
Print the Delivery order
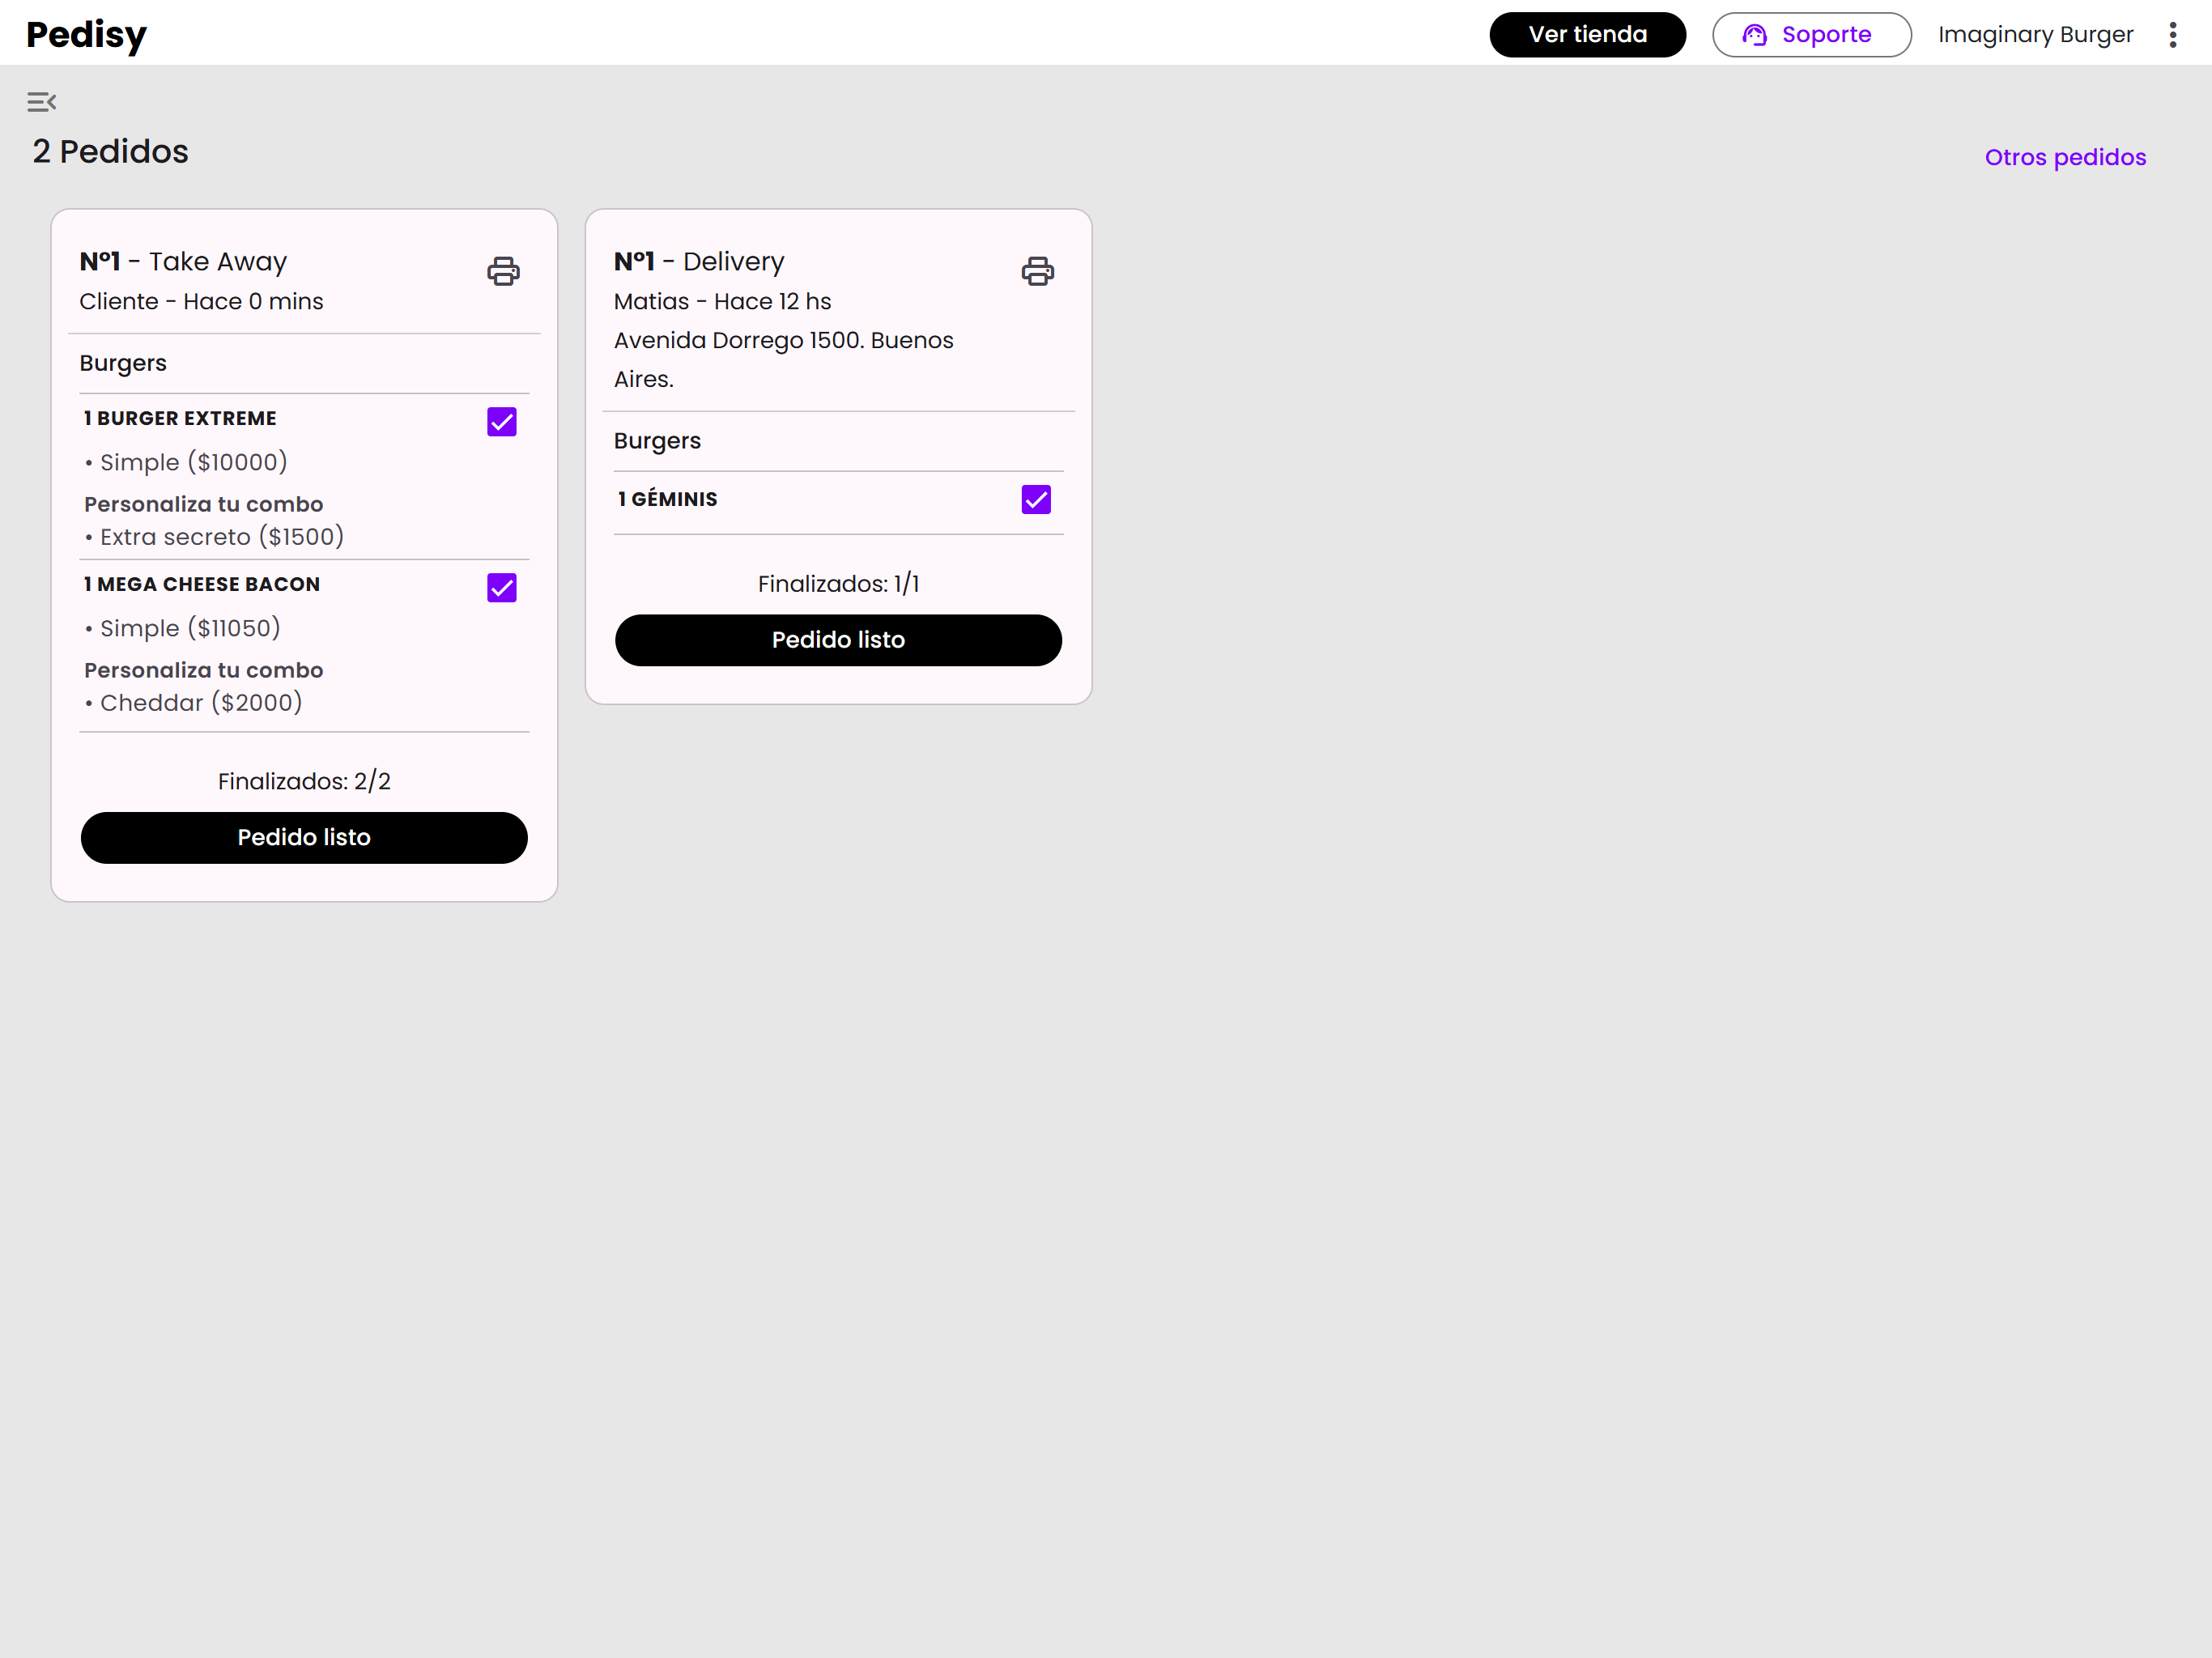[x=1037, y=271]
